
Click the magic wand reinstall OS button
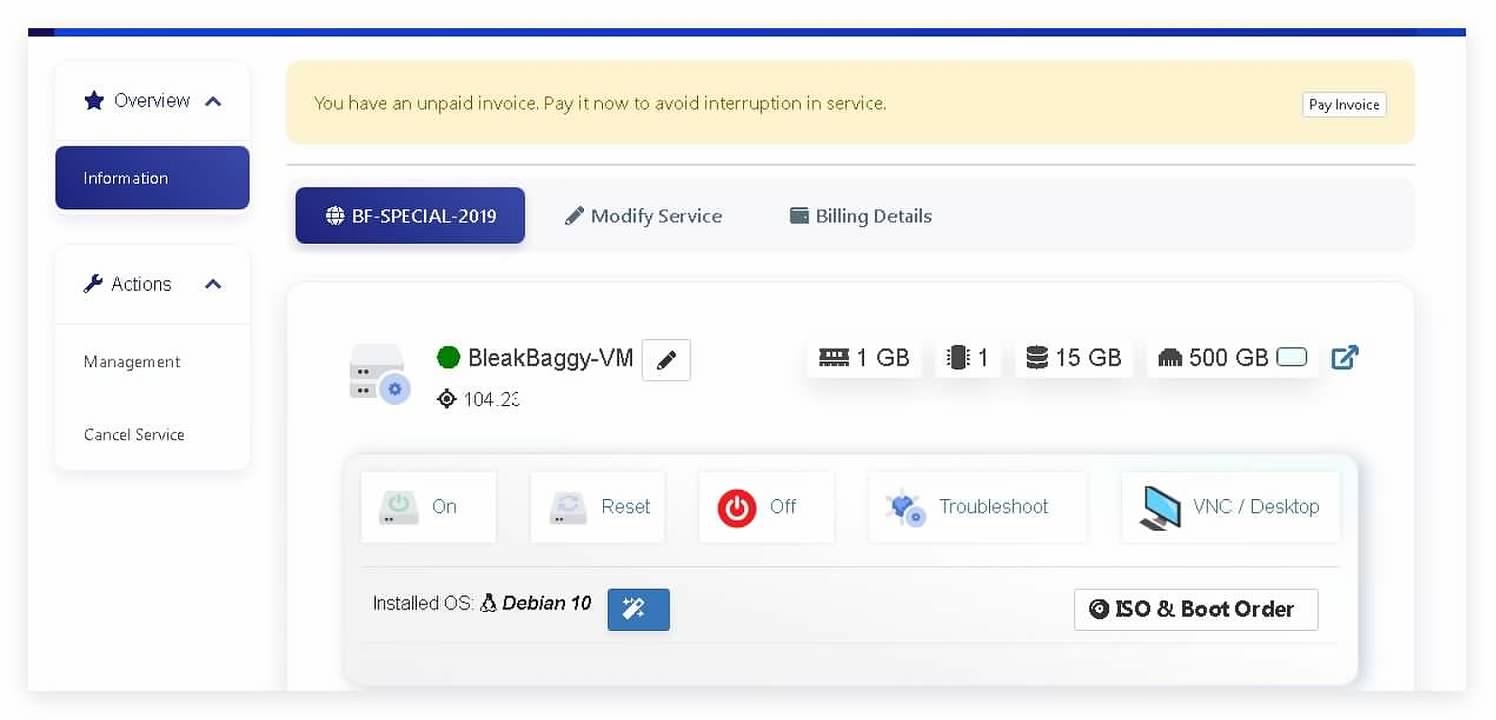click(638, 609)
